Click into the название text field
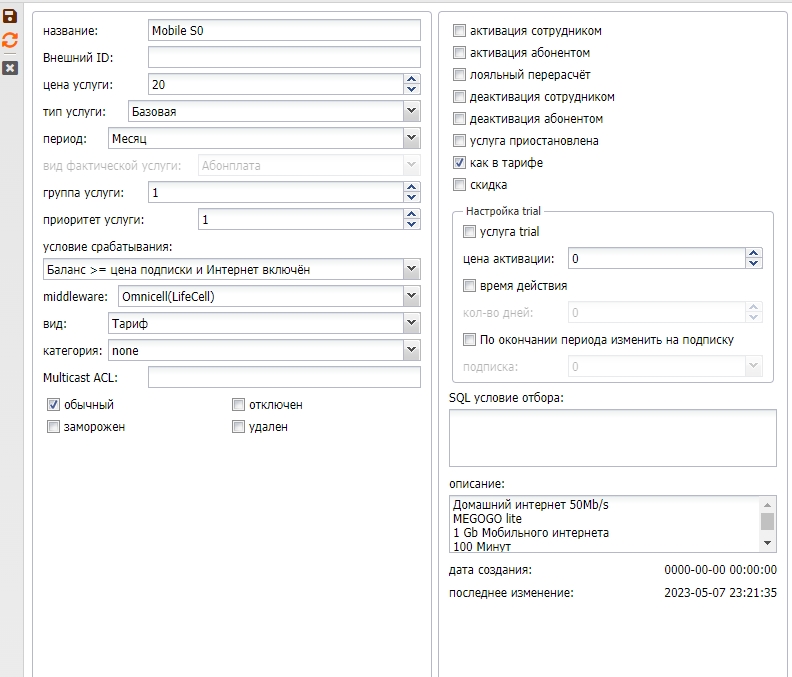This screenshot has height=677, width=792. point(283,31)
